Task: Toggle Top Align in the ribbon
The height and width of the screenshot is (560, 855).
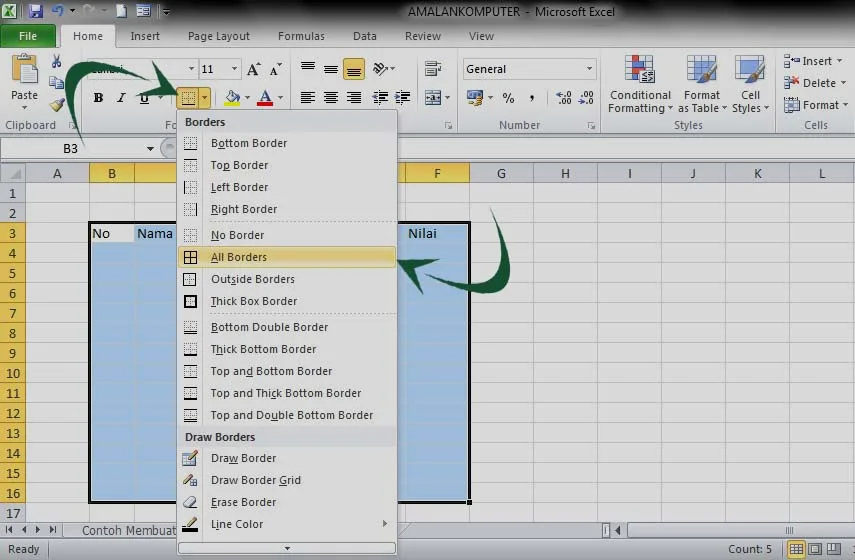Action: (308, 68)
